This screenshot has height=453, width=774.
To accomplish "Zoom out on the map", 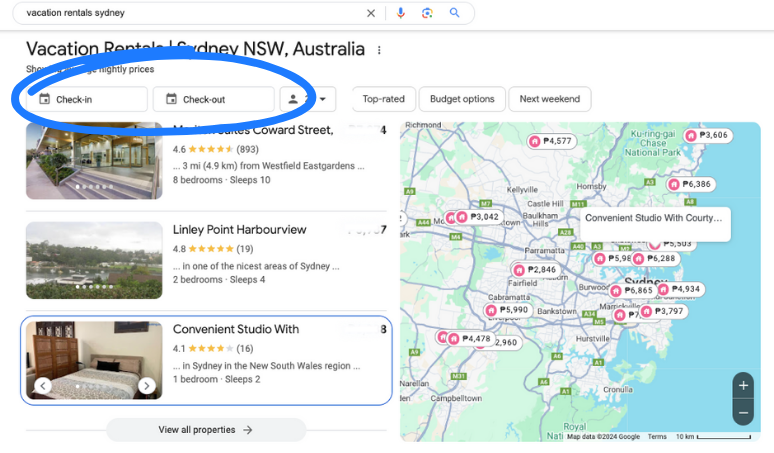I will (743, 411).
